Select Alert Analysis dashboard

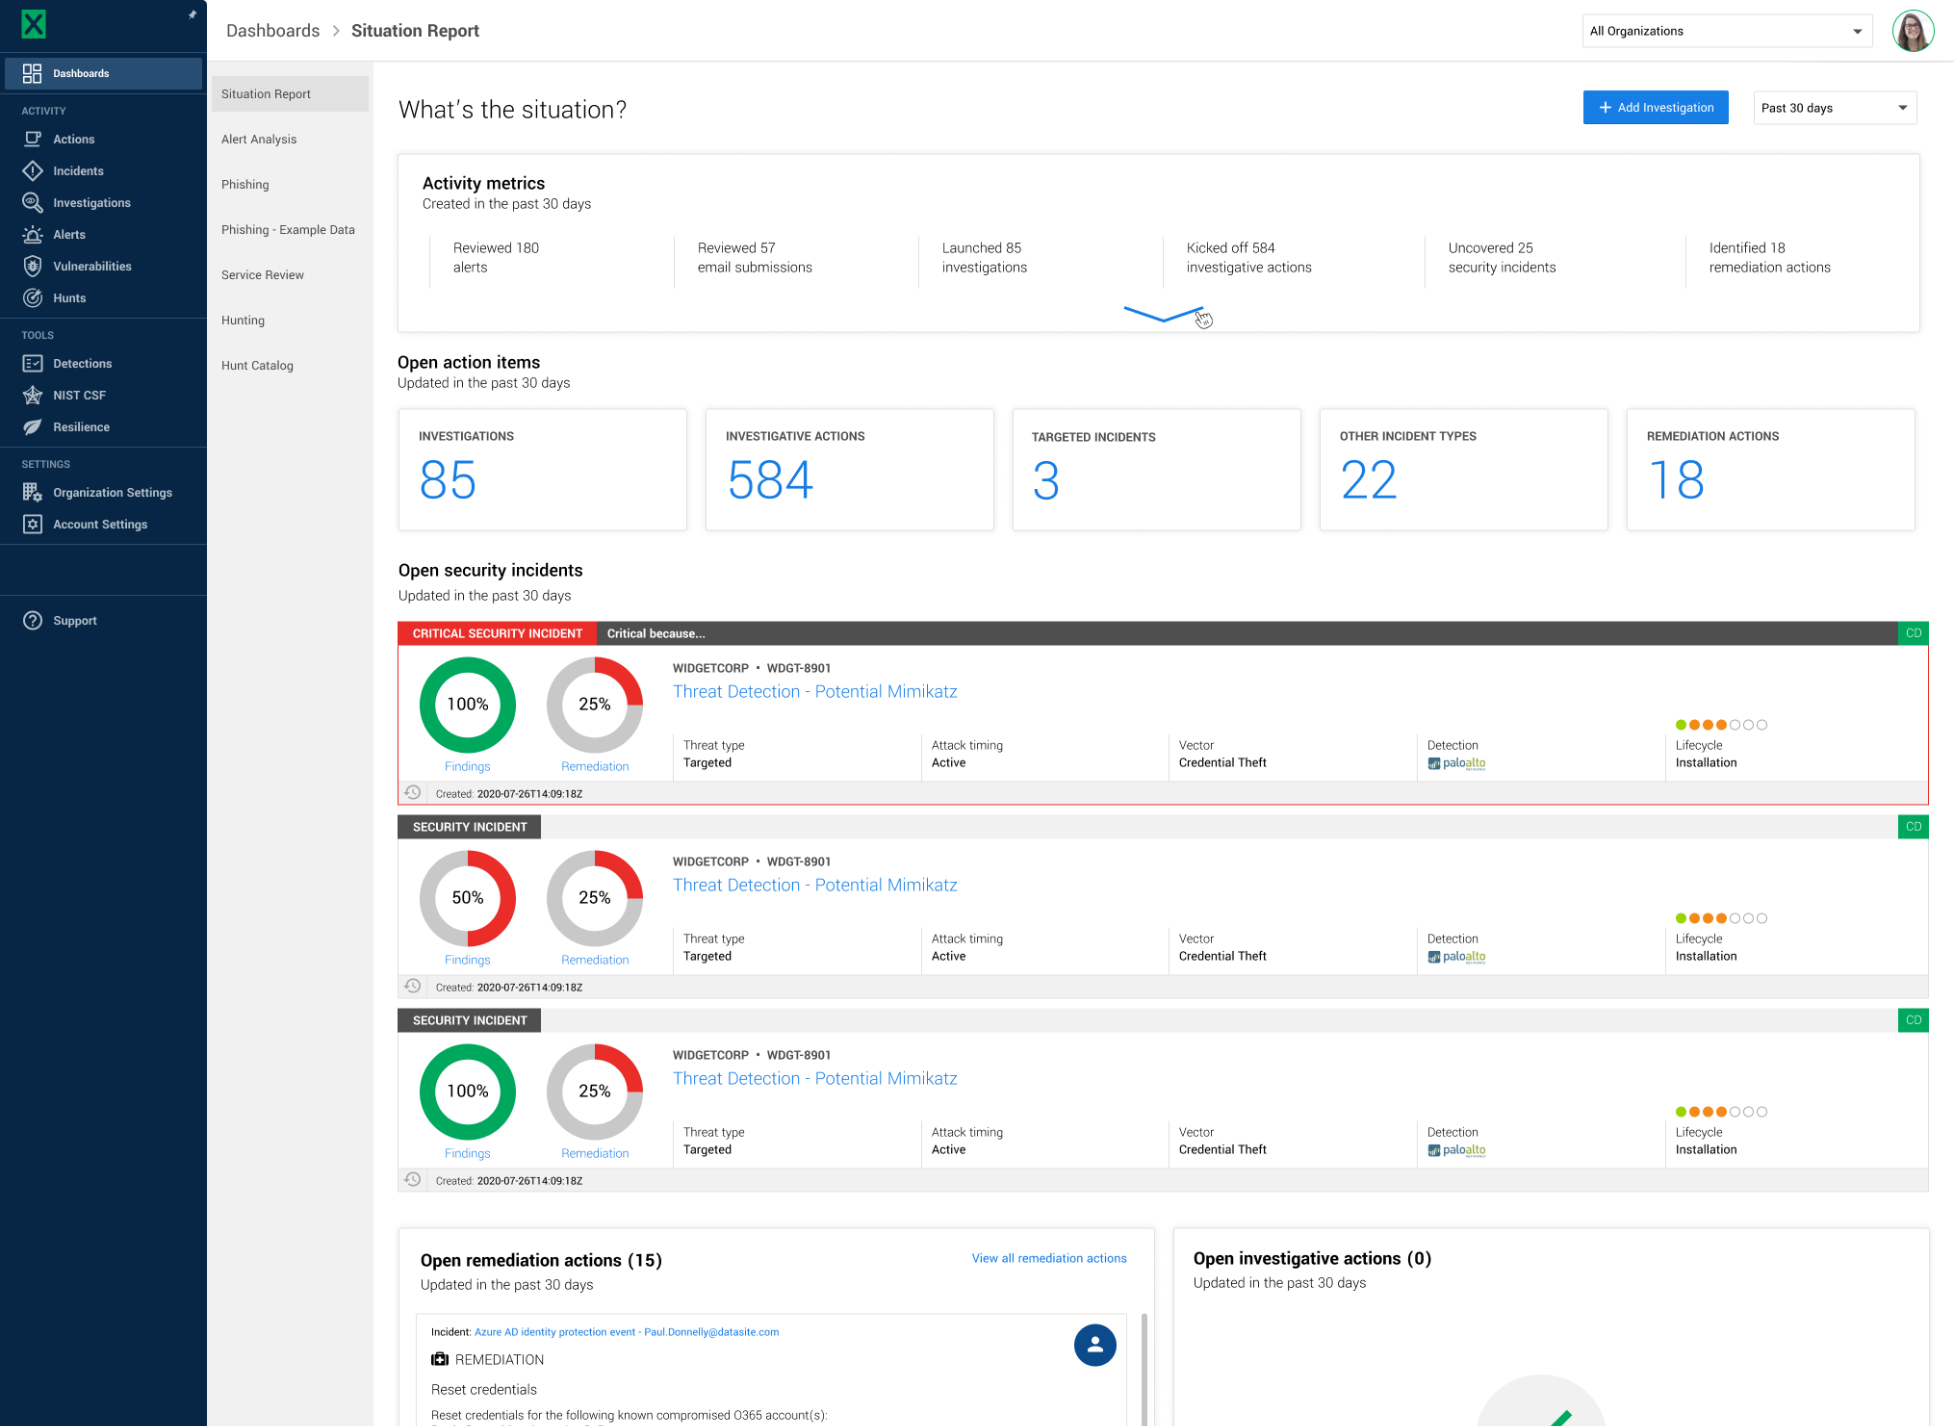click(259, 139)
